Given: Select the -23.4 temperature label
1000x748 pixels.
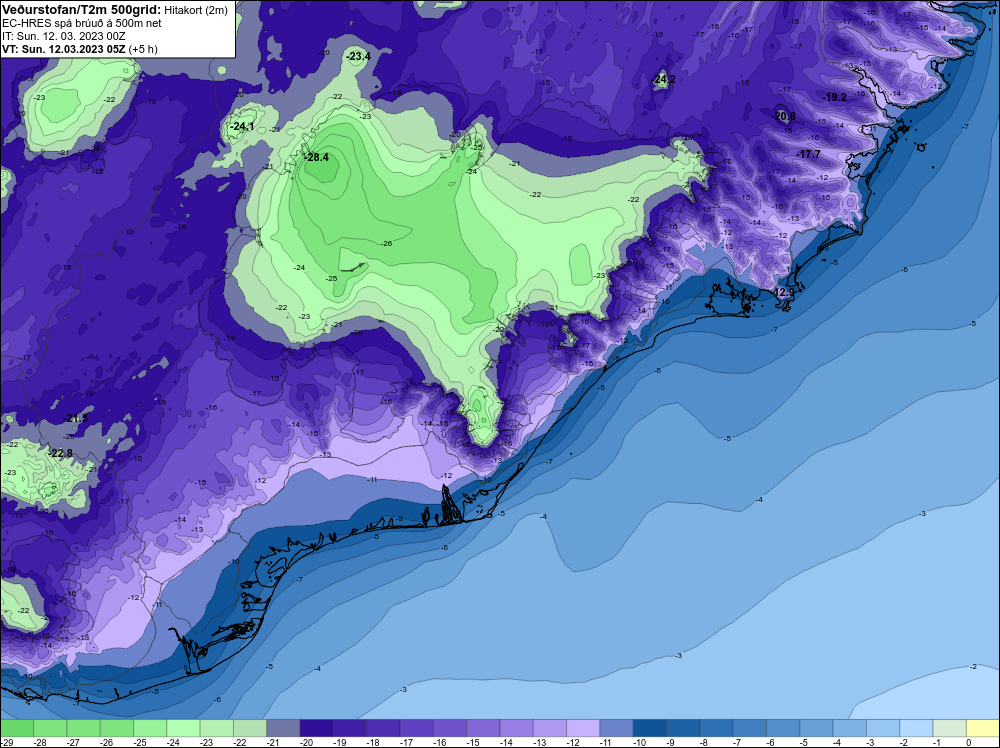Looking at the screenshot, I should pyautogui.click(x=358, y=56).
